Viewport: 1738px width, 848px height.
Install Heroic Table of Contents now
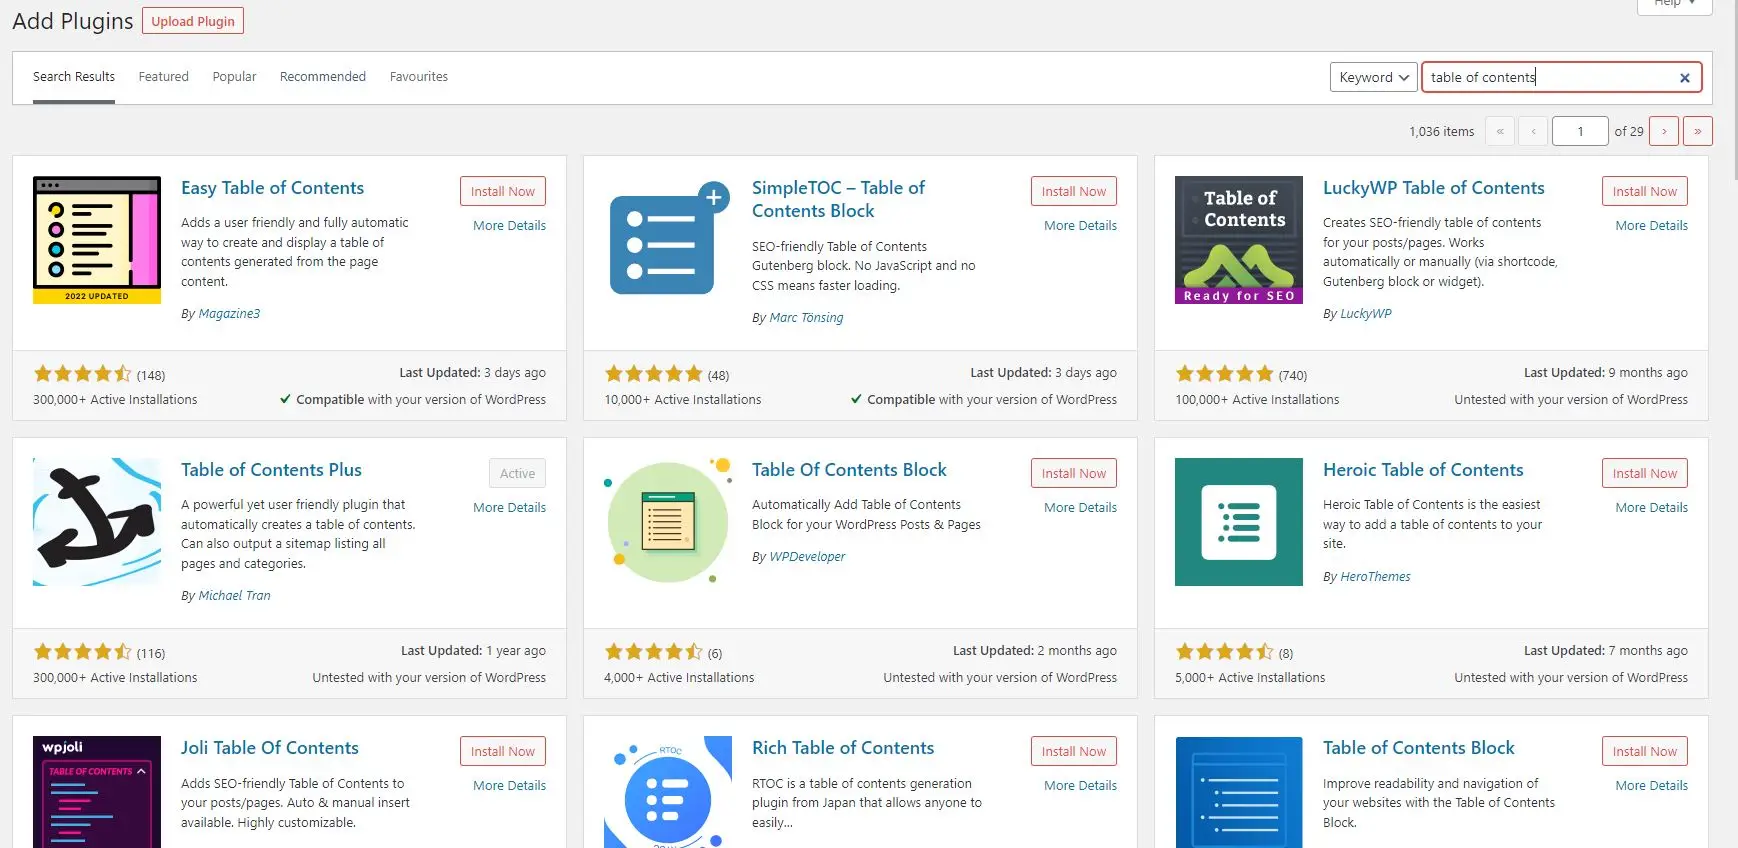pos(1645,473)
